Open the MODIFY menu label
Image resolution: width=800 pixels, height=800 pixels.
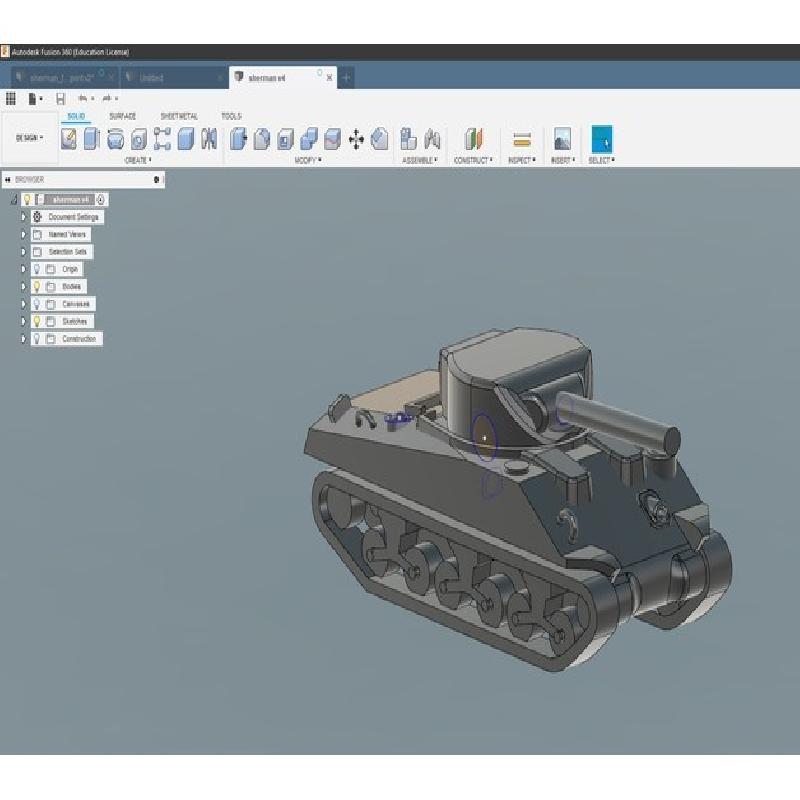click(308, 160)
